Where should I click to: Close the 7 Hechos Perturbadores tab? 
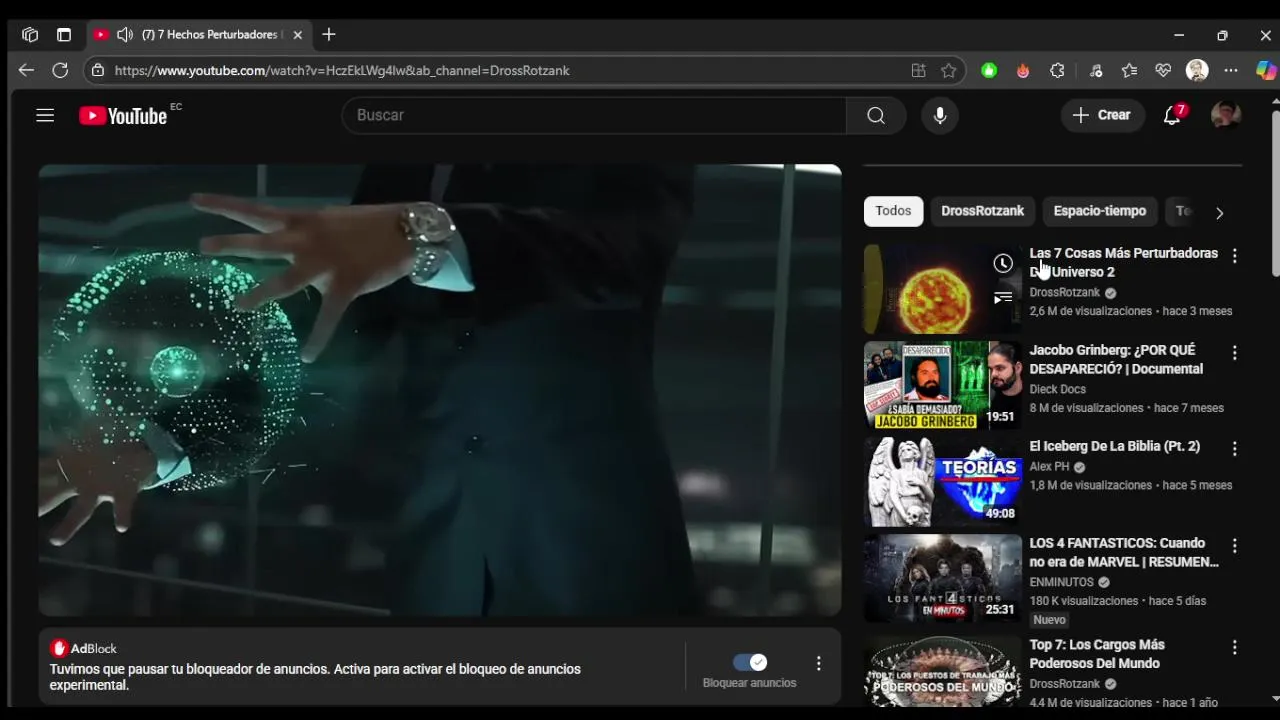[297, 34]
